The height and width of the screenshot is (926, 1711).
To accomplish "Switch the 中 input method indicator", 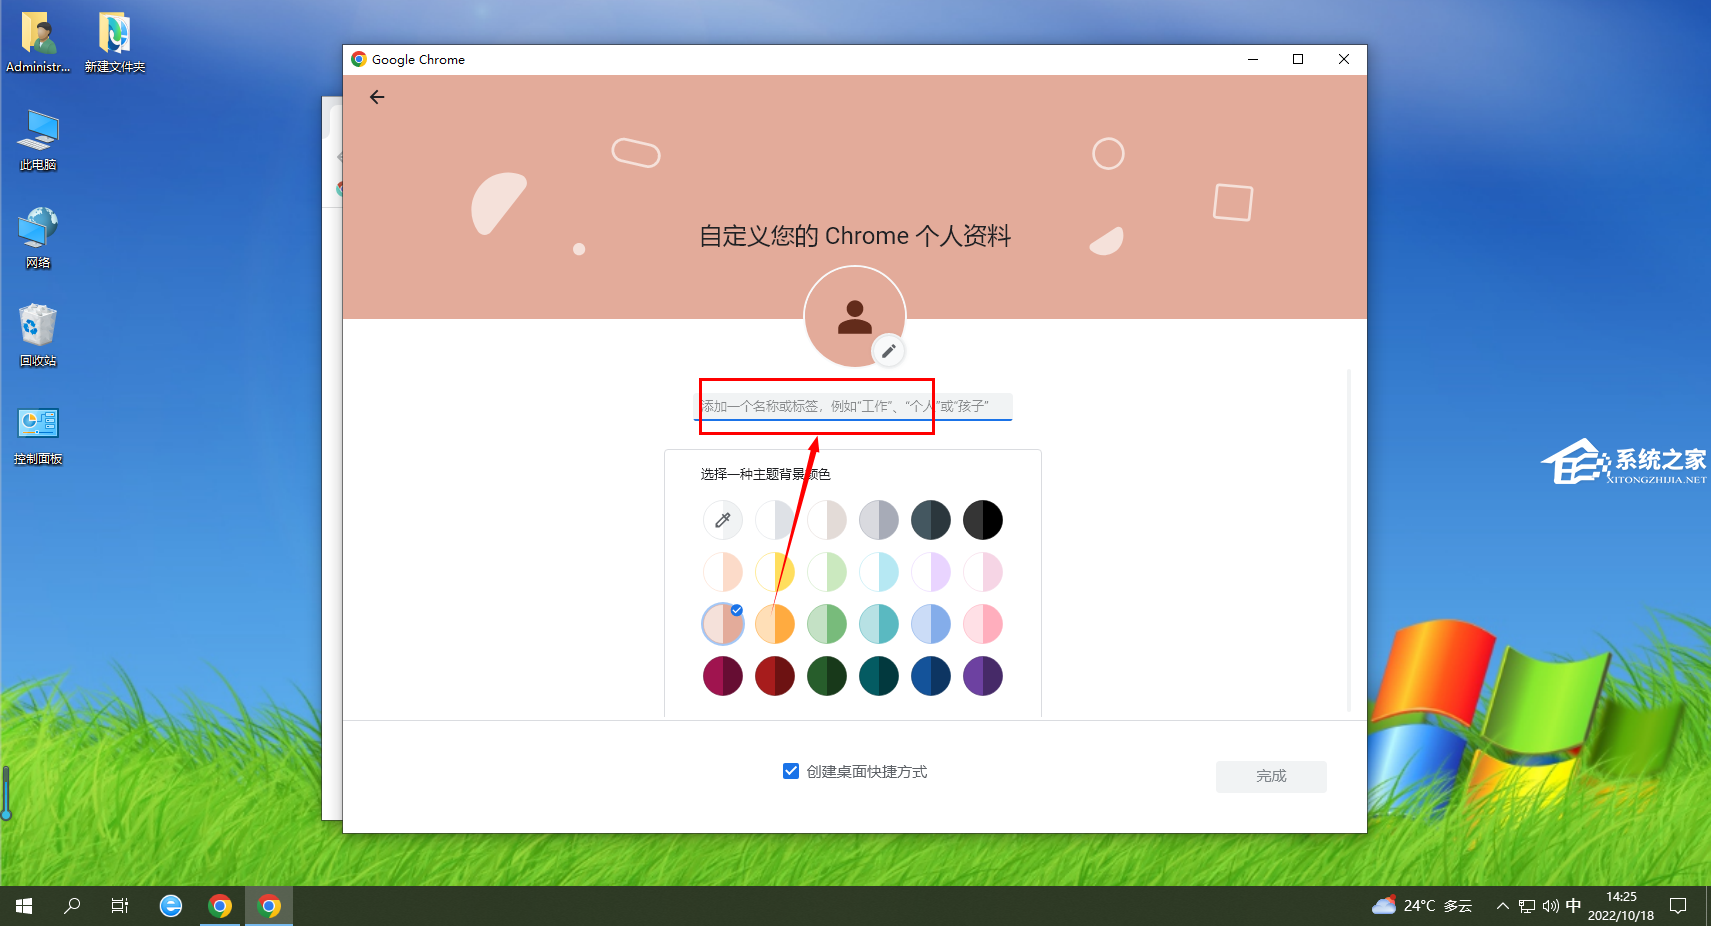I will click(x=1573, y=906).
